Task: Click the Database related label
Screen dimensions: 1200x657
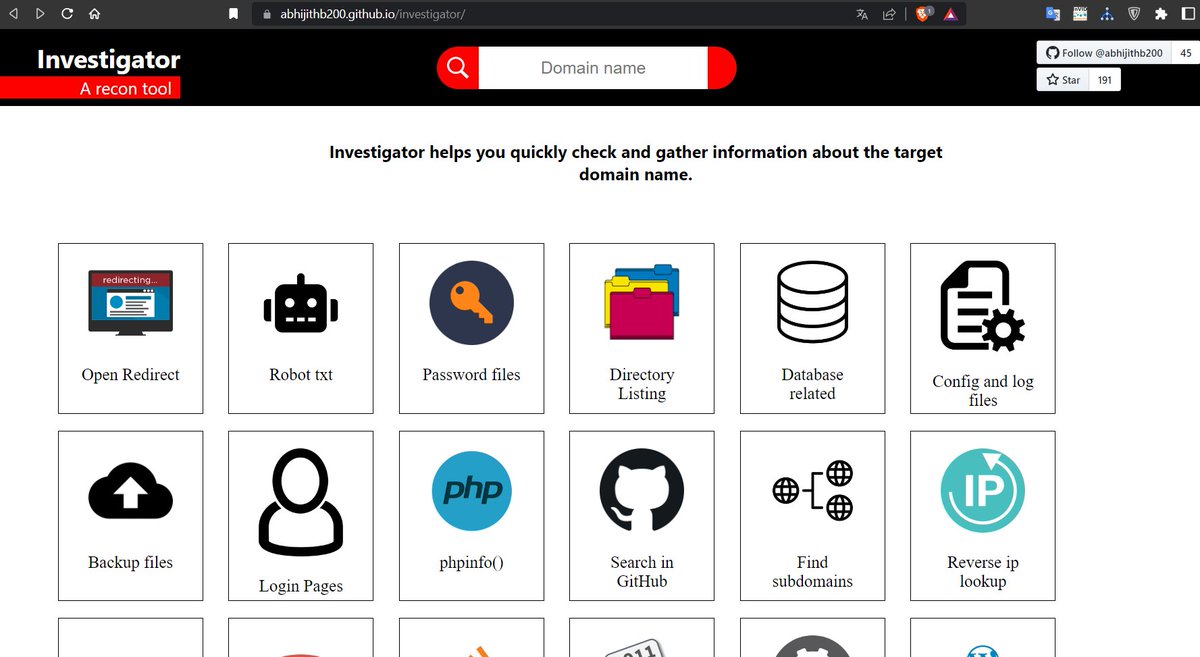Action: pyautogui.click(x=812, y=384)
